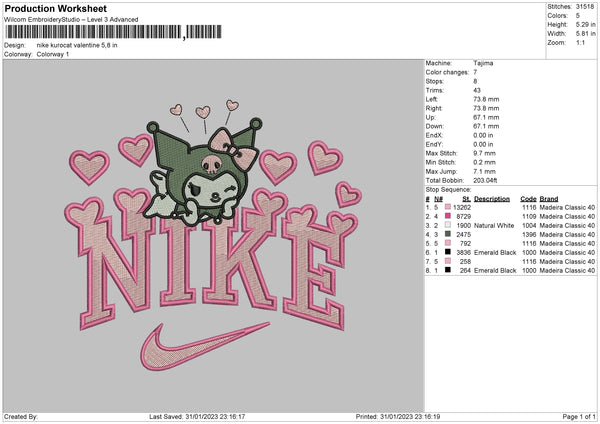Click the Production Worksheet title
The height and width of the screenshot is (424, 600).
point(55,8)
